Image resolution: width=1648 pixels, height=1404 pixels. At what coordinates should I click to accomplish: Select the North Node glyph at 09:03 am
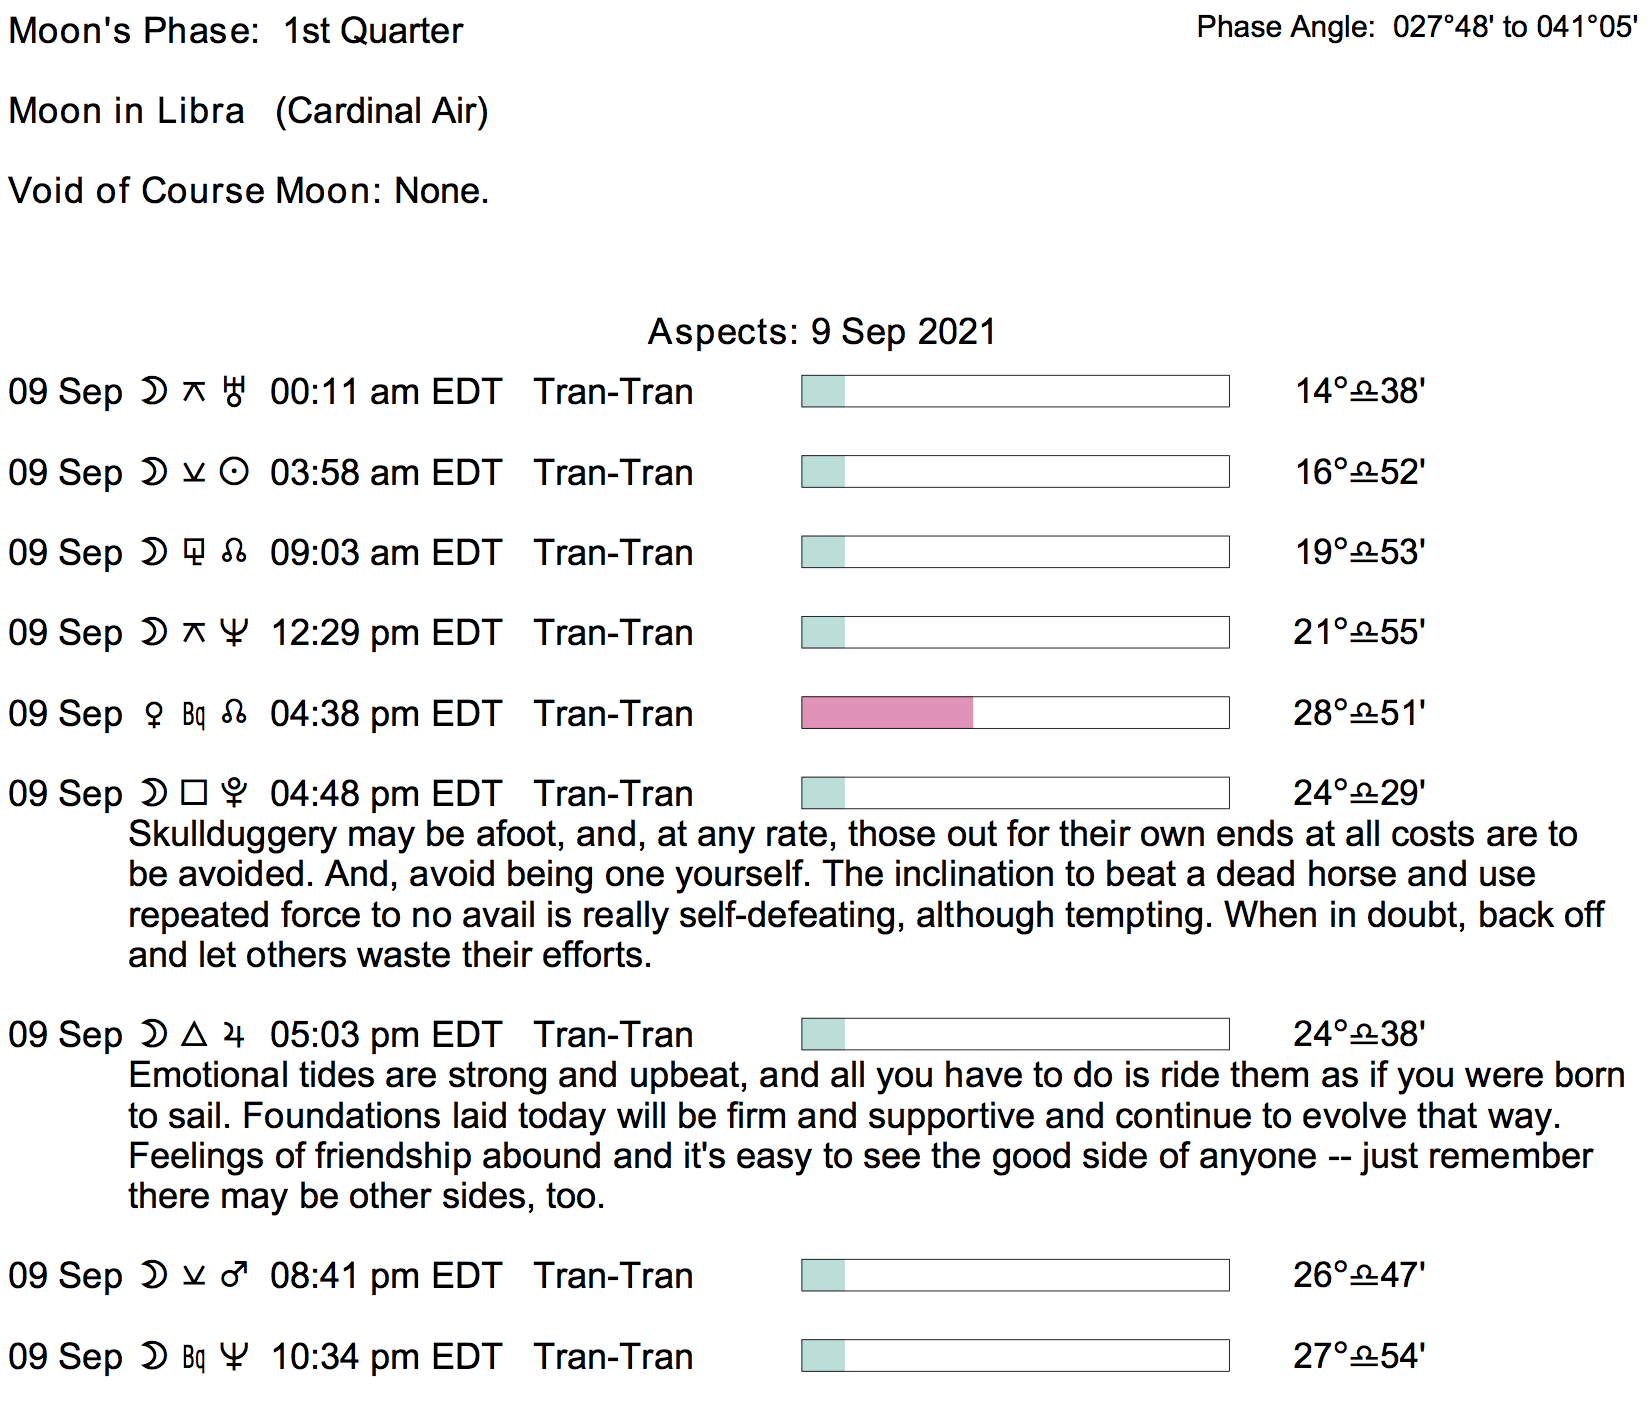click(x=234, y=552)
